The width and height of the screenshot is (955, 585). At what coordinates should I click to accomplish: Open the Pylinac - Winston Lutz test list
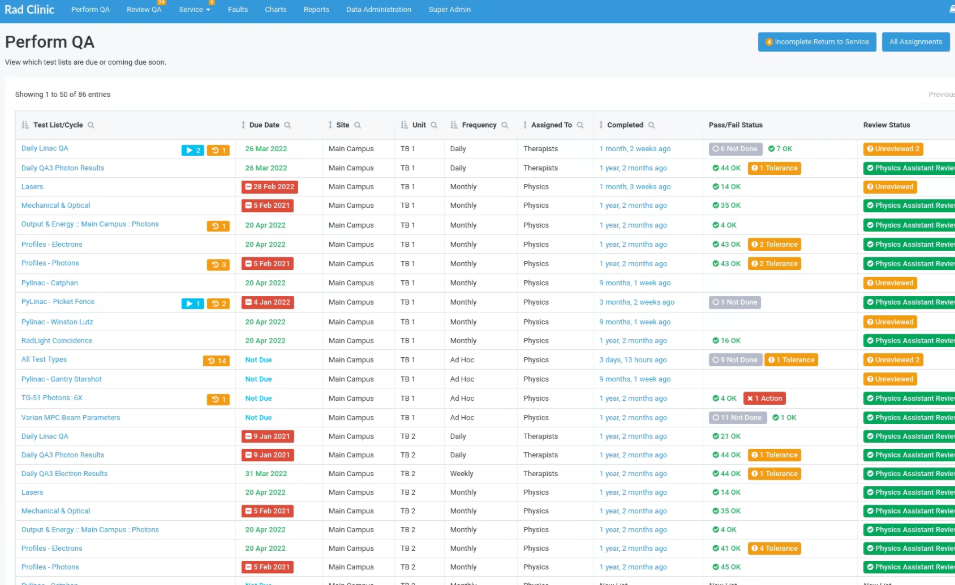(57, 321)
